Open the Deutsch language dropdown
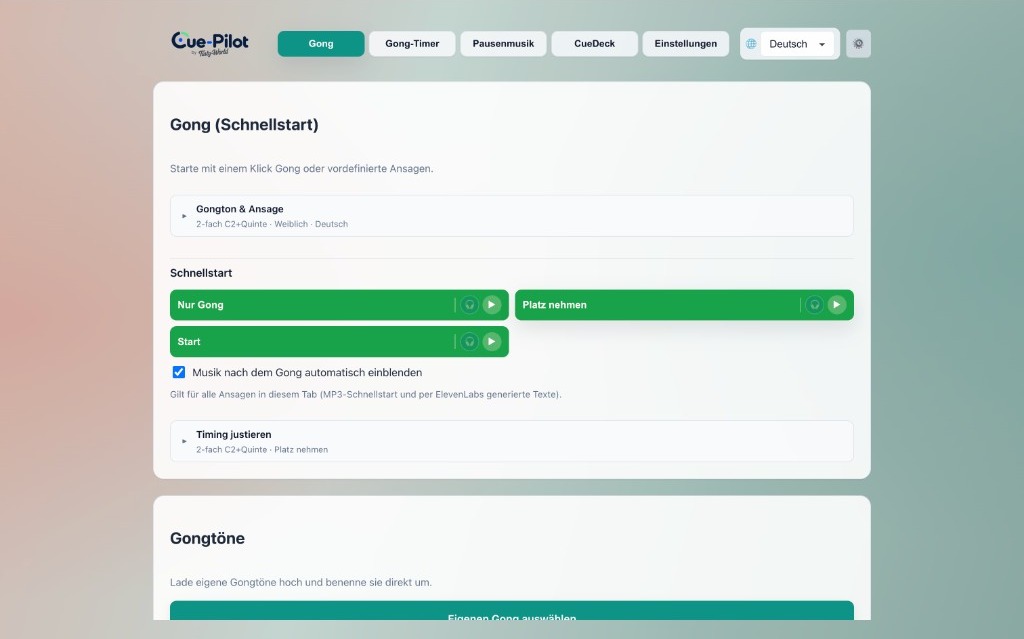Viewport: 1024px width, 639px height. (x=797, y=44)
